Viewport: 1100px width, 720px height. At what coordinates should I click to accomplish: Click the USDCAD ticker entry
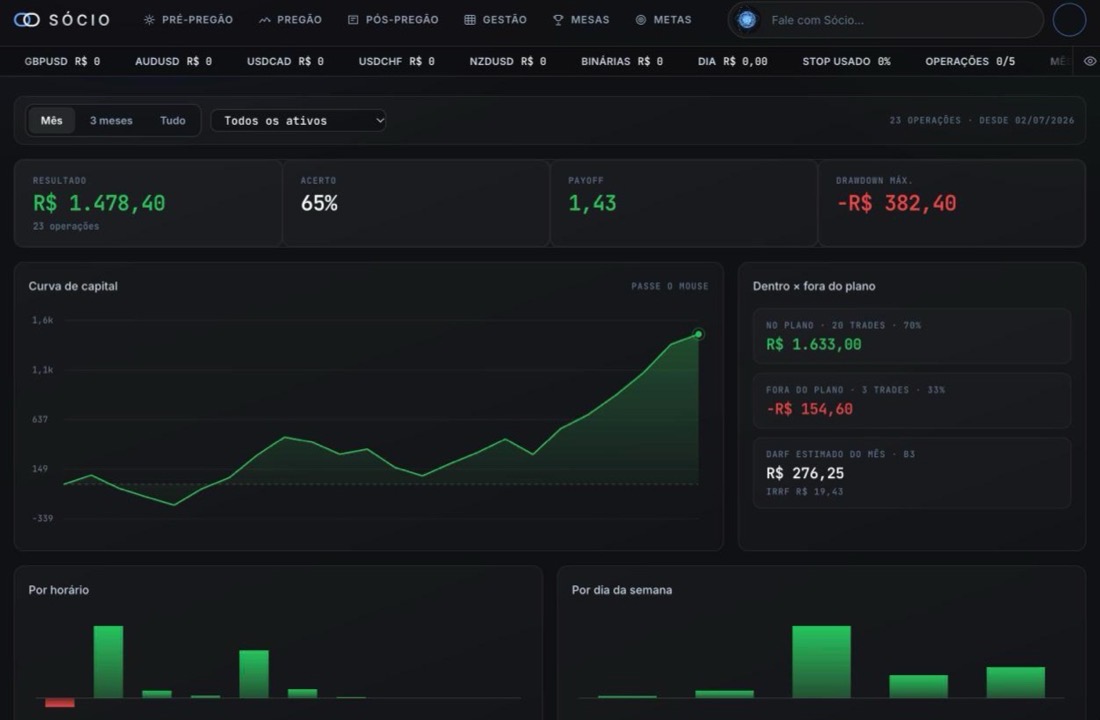(285, 62)
